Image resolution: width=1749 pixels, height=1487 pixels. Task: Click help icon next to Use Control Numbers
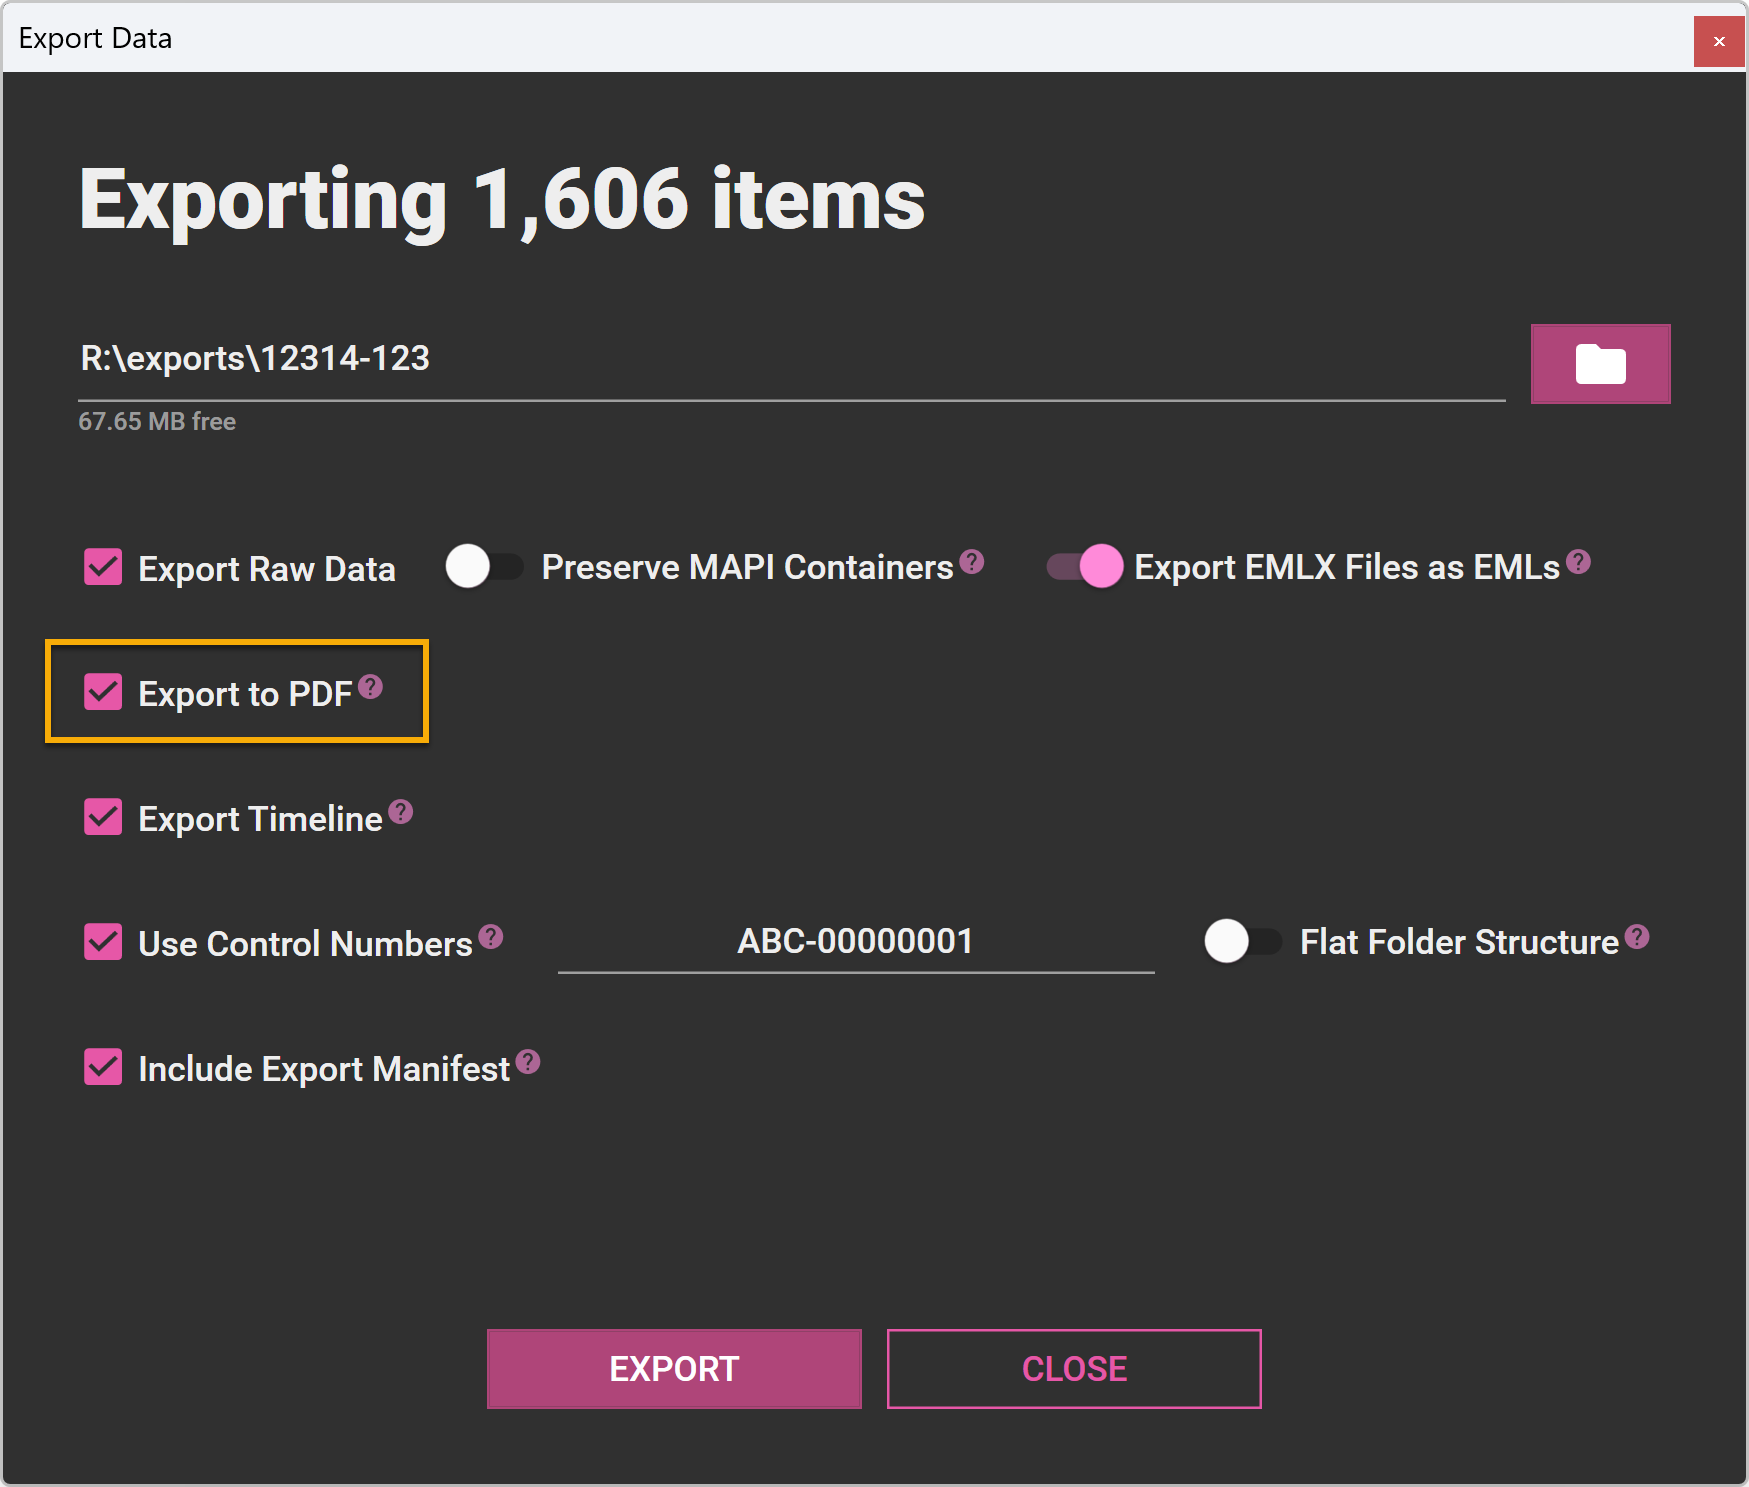tap(490, 937)
